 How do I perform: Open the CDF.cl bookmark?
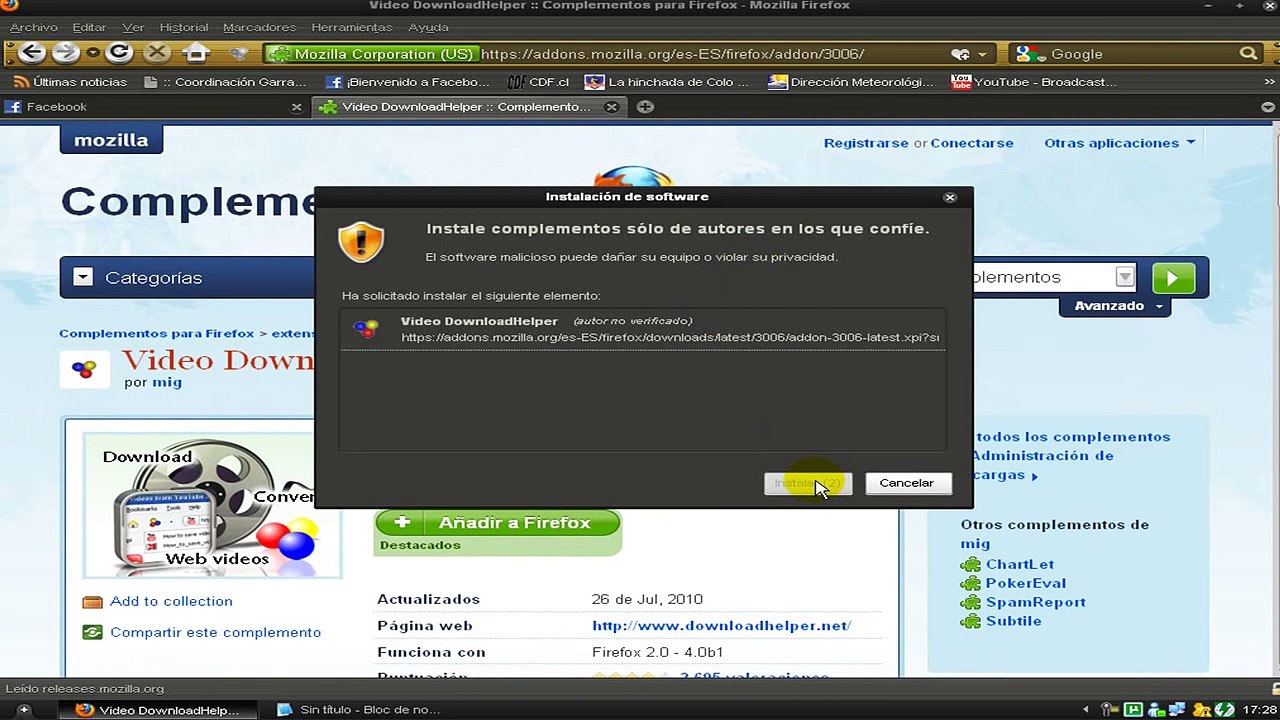538,82
